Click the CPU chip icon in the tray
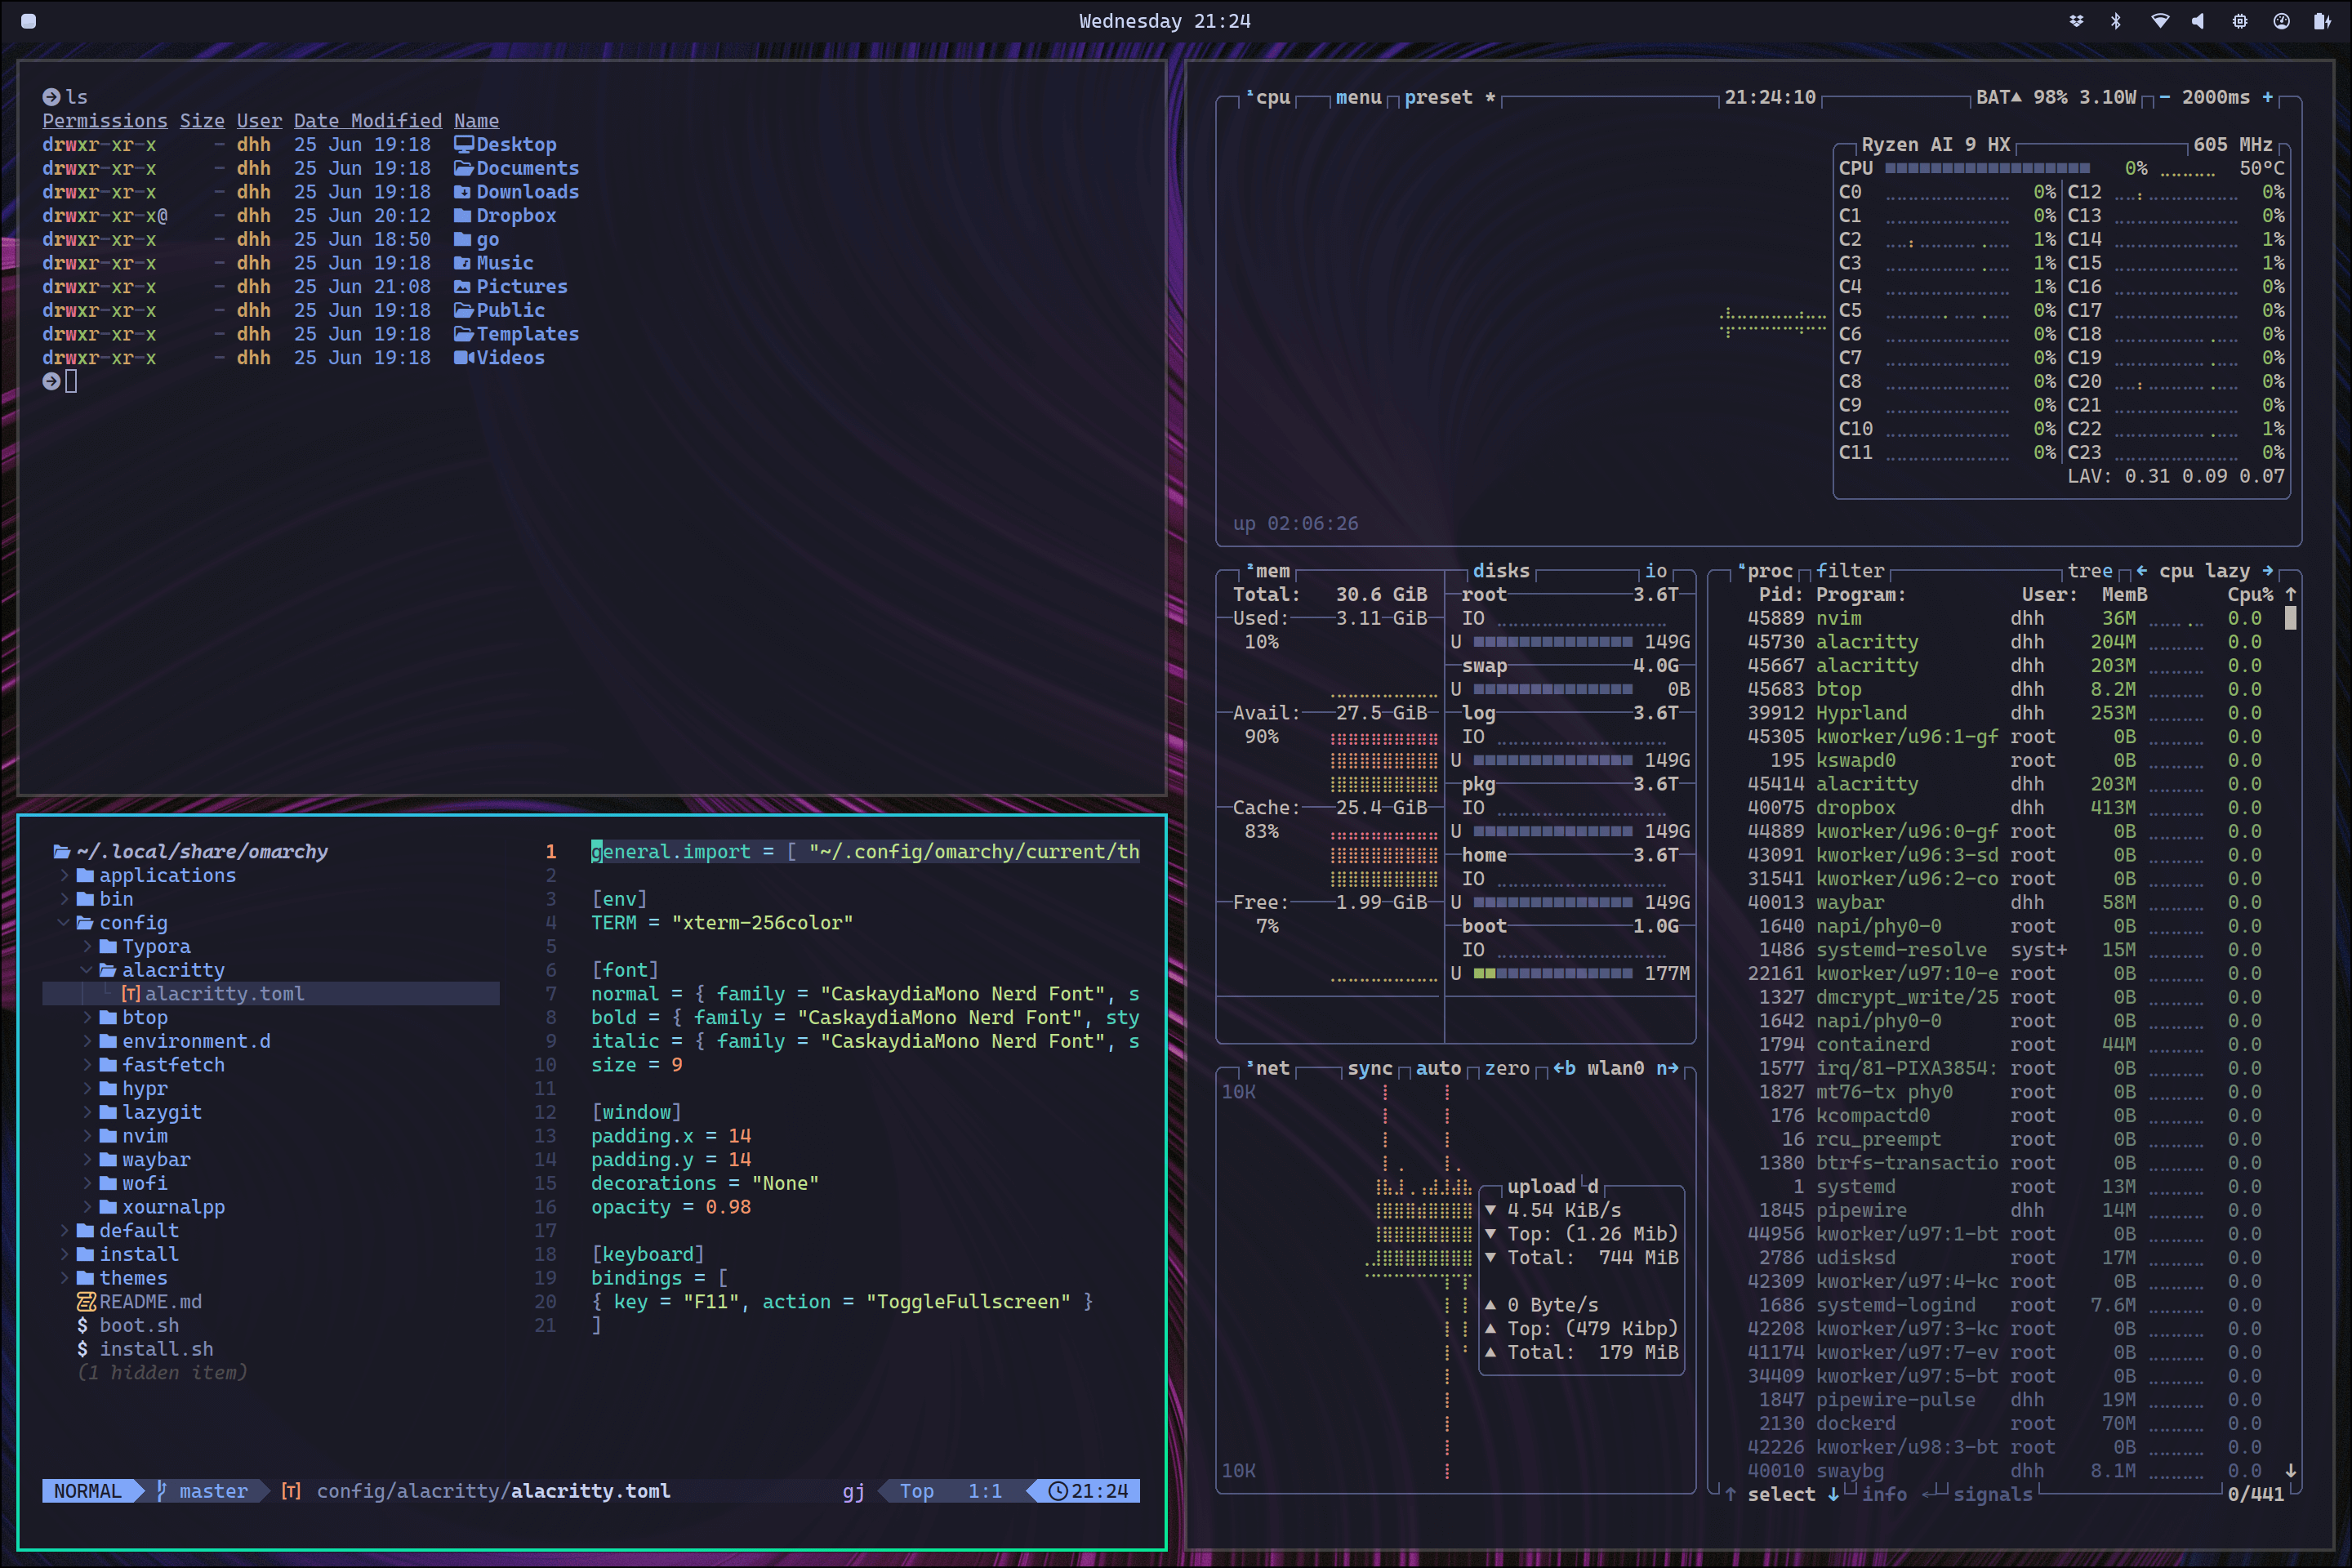Image resolution: width=2352 pixels, height=1568 pixels. coord(2240,21)
